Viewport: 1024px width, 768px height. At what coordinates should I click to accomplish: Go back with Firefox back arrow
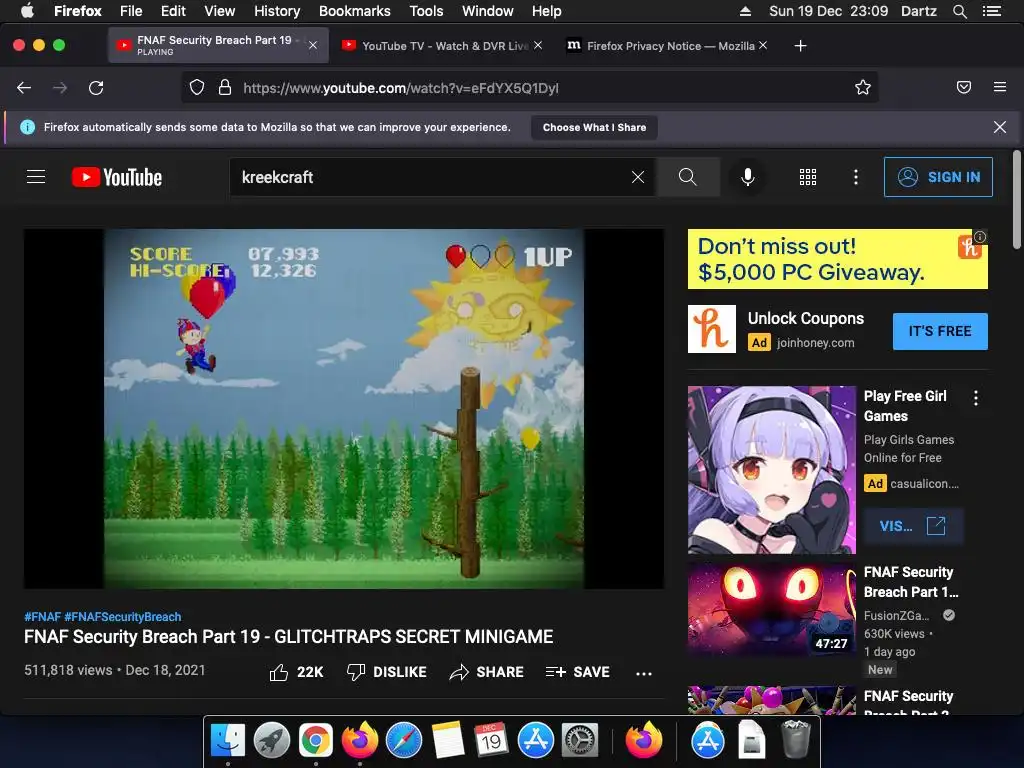[24, 88]
